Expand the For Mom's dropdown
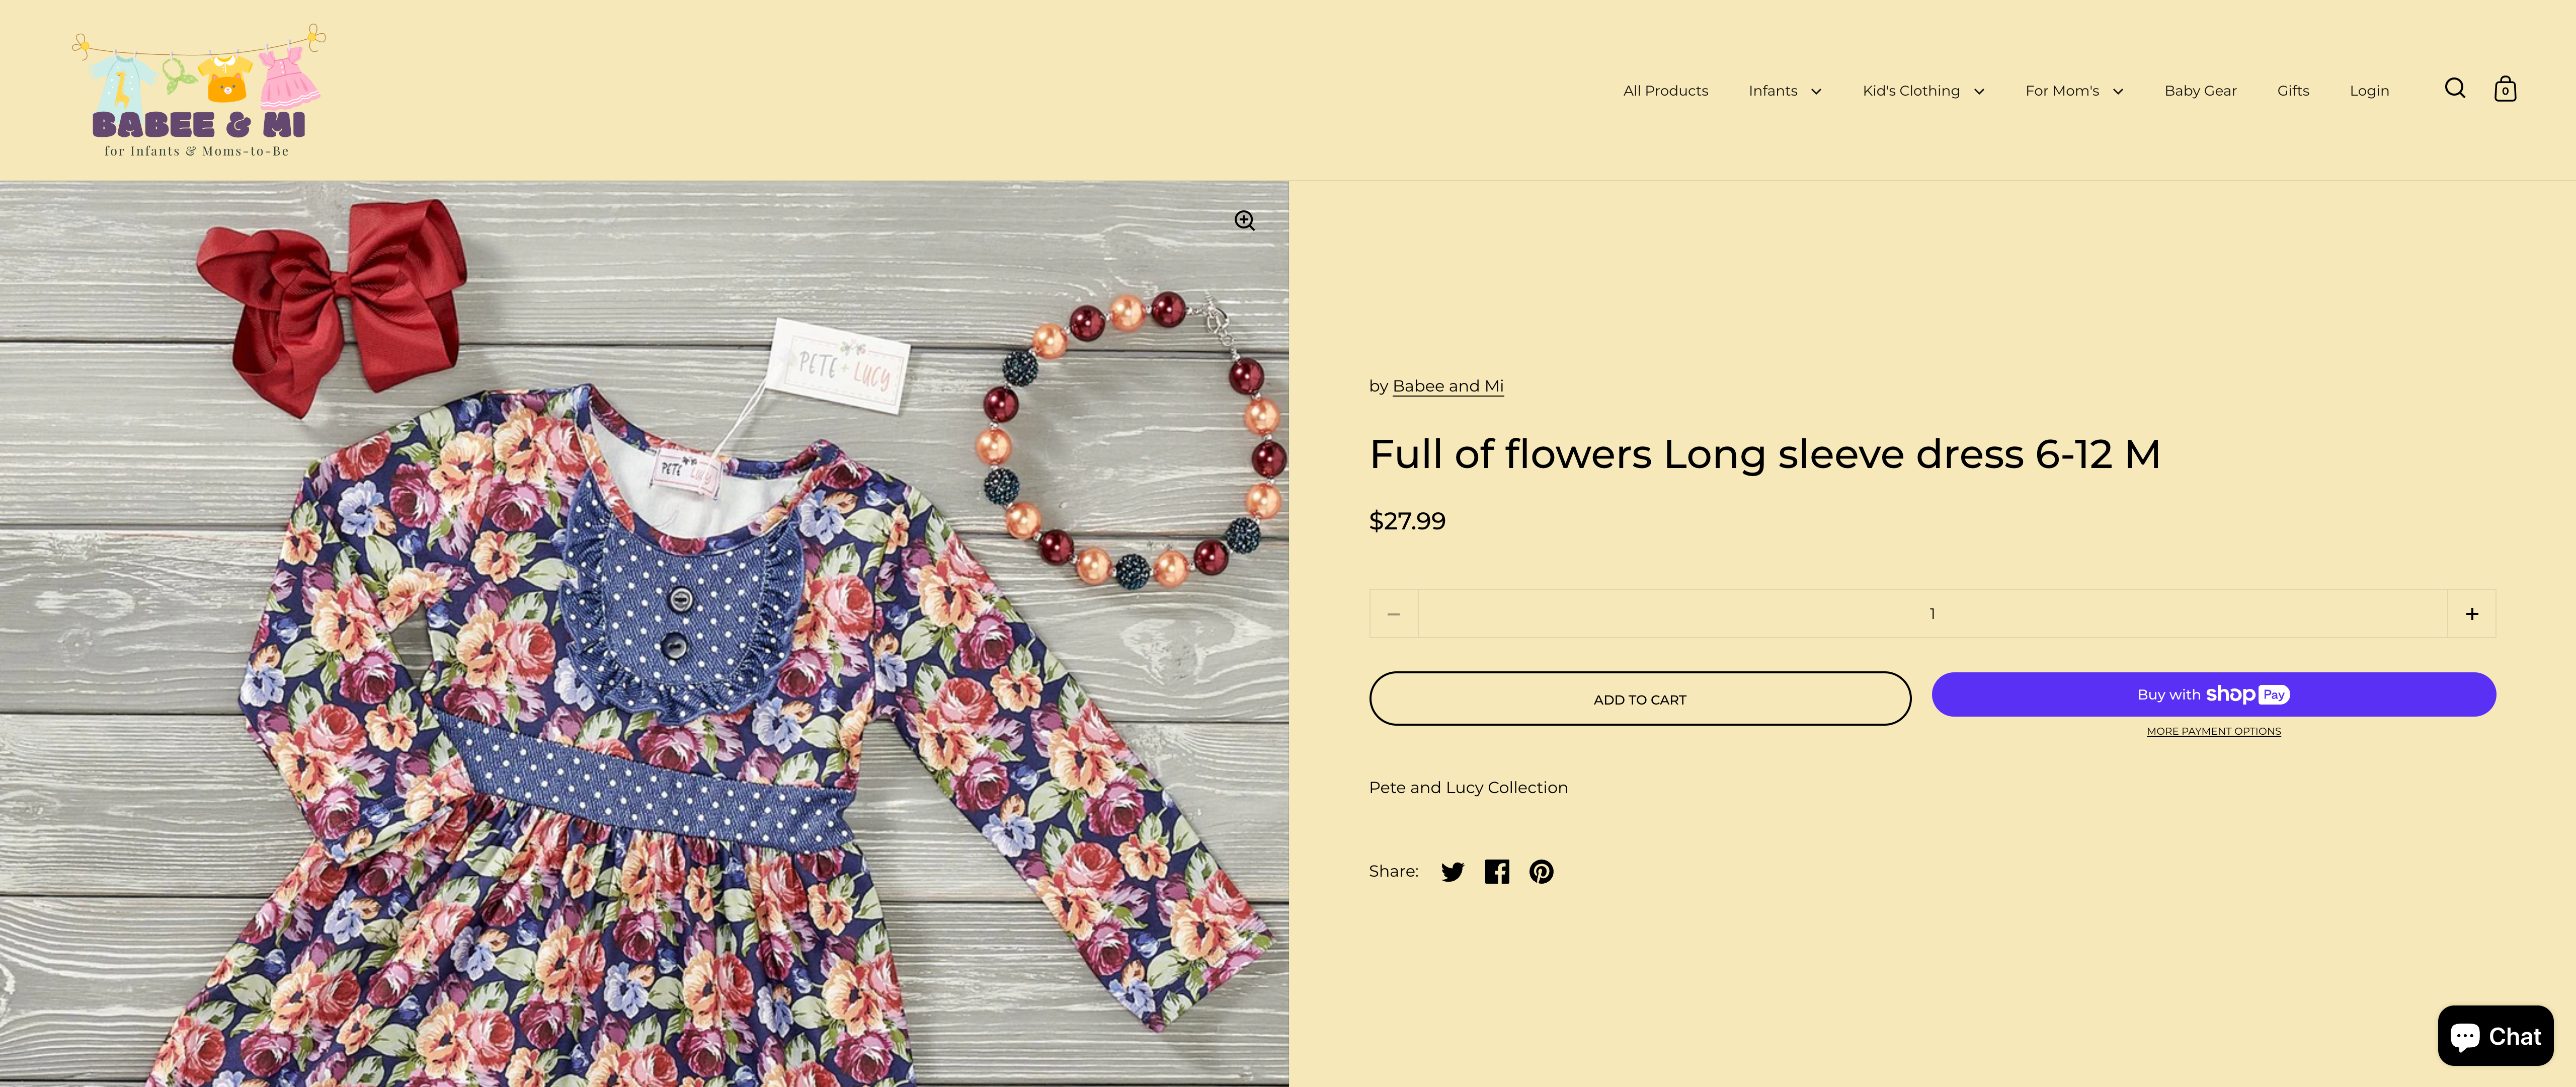This screenshot has width=2576, height=1087. [2074, 91]
